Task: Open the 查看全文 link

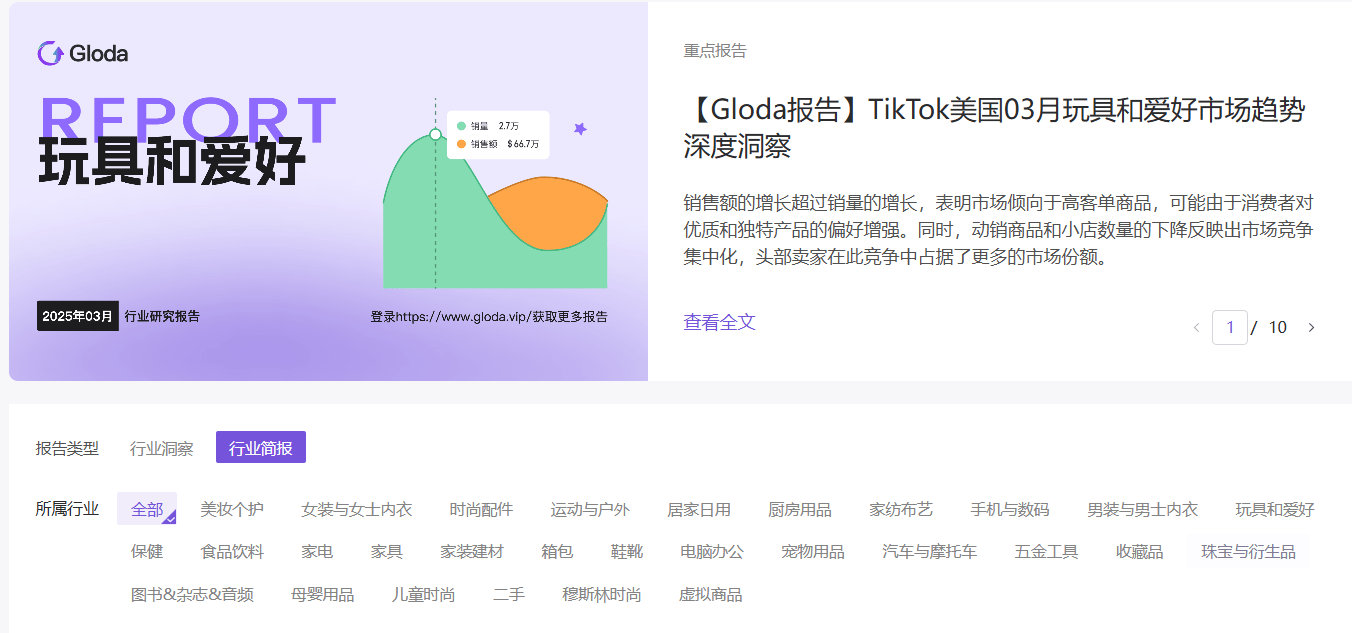Action: pyautogui.click(x=720, y=322)
